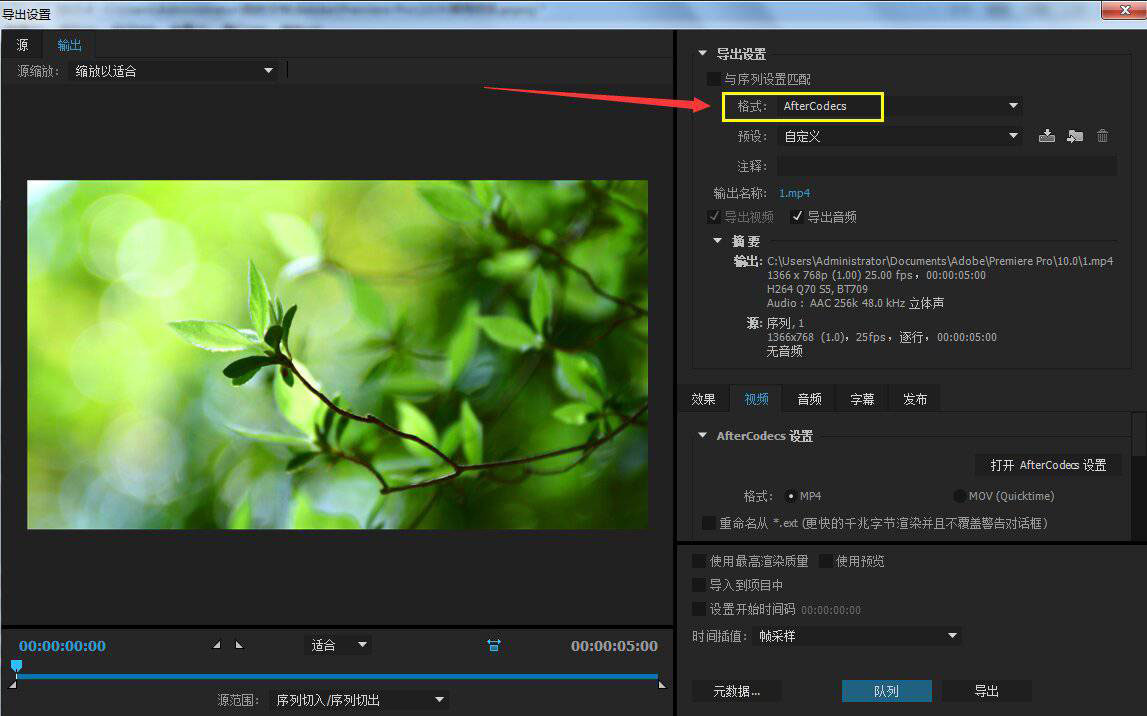Click the video preview image
This screenshot has width=1147, height=716.
coord(337,355)
